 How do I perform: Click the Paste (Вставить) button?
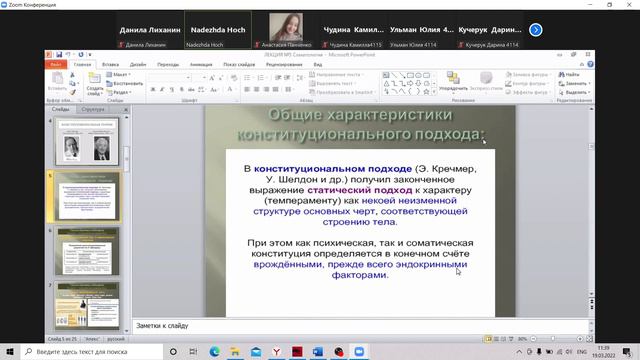[x=57, y=82]
